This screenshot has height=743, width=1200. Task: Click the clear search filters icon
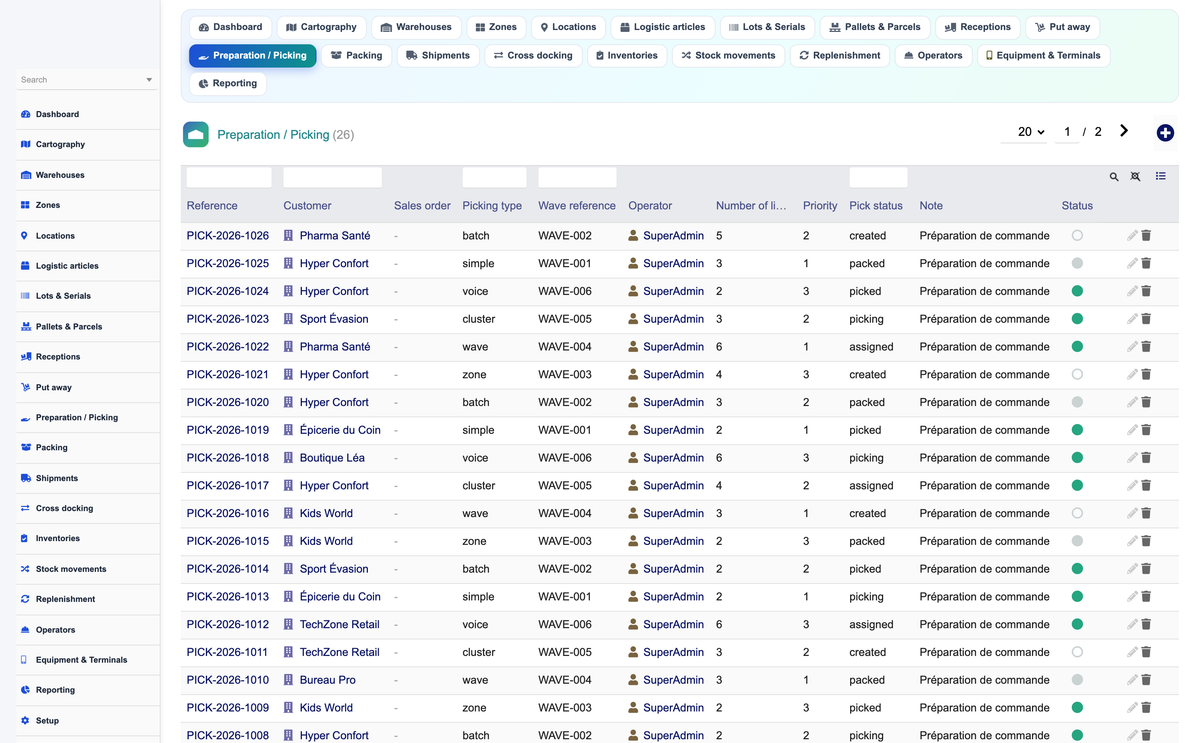(x=1135, y=177)
